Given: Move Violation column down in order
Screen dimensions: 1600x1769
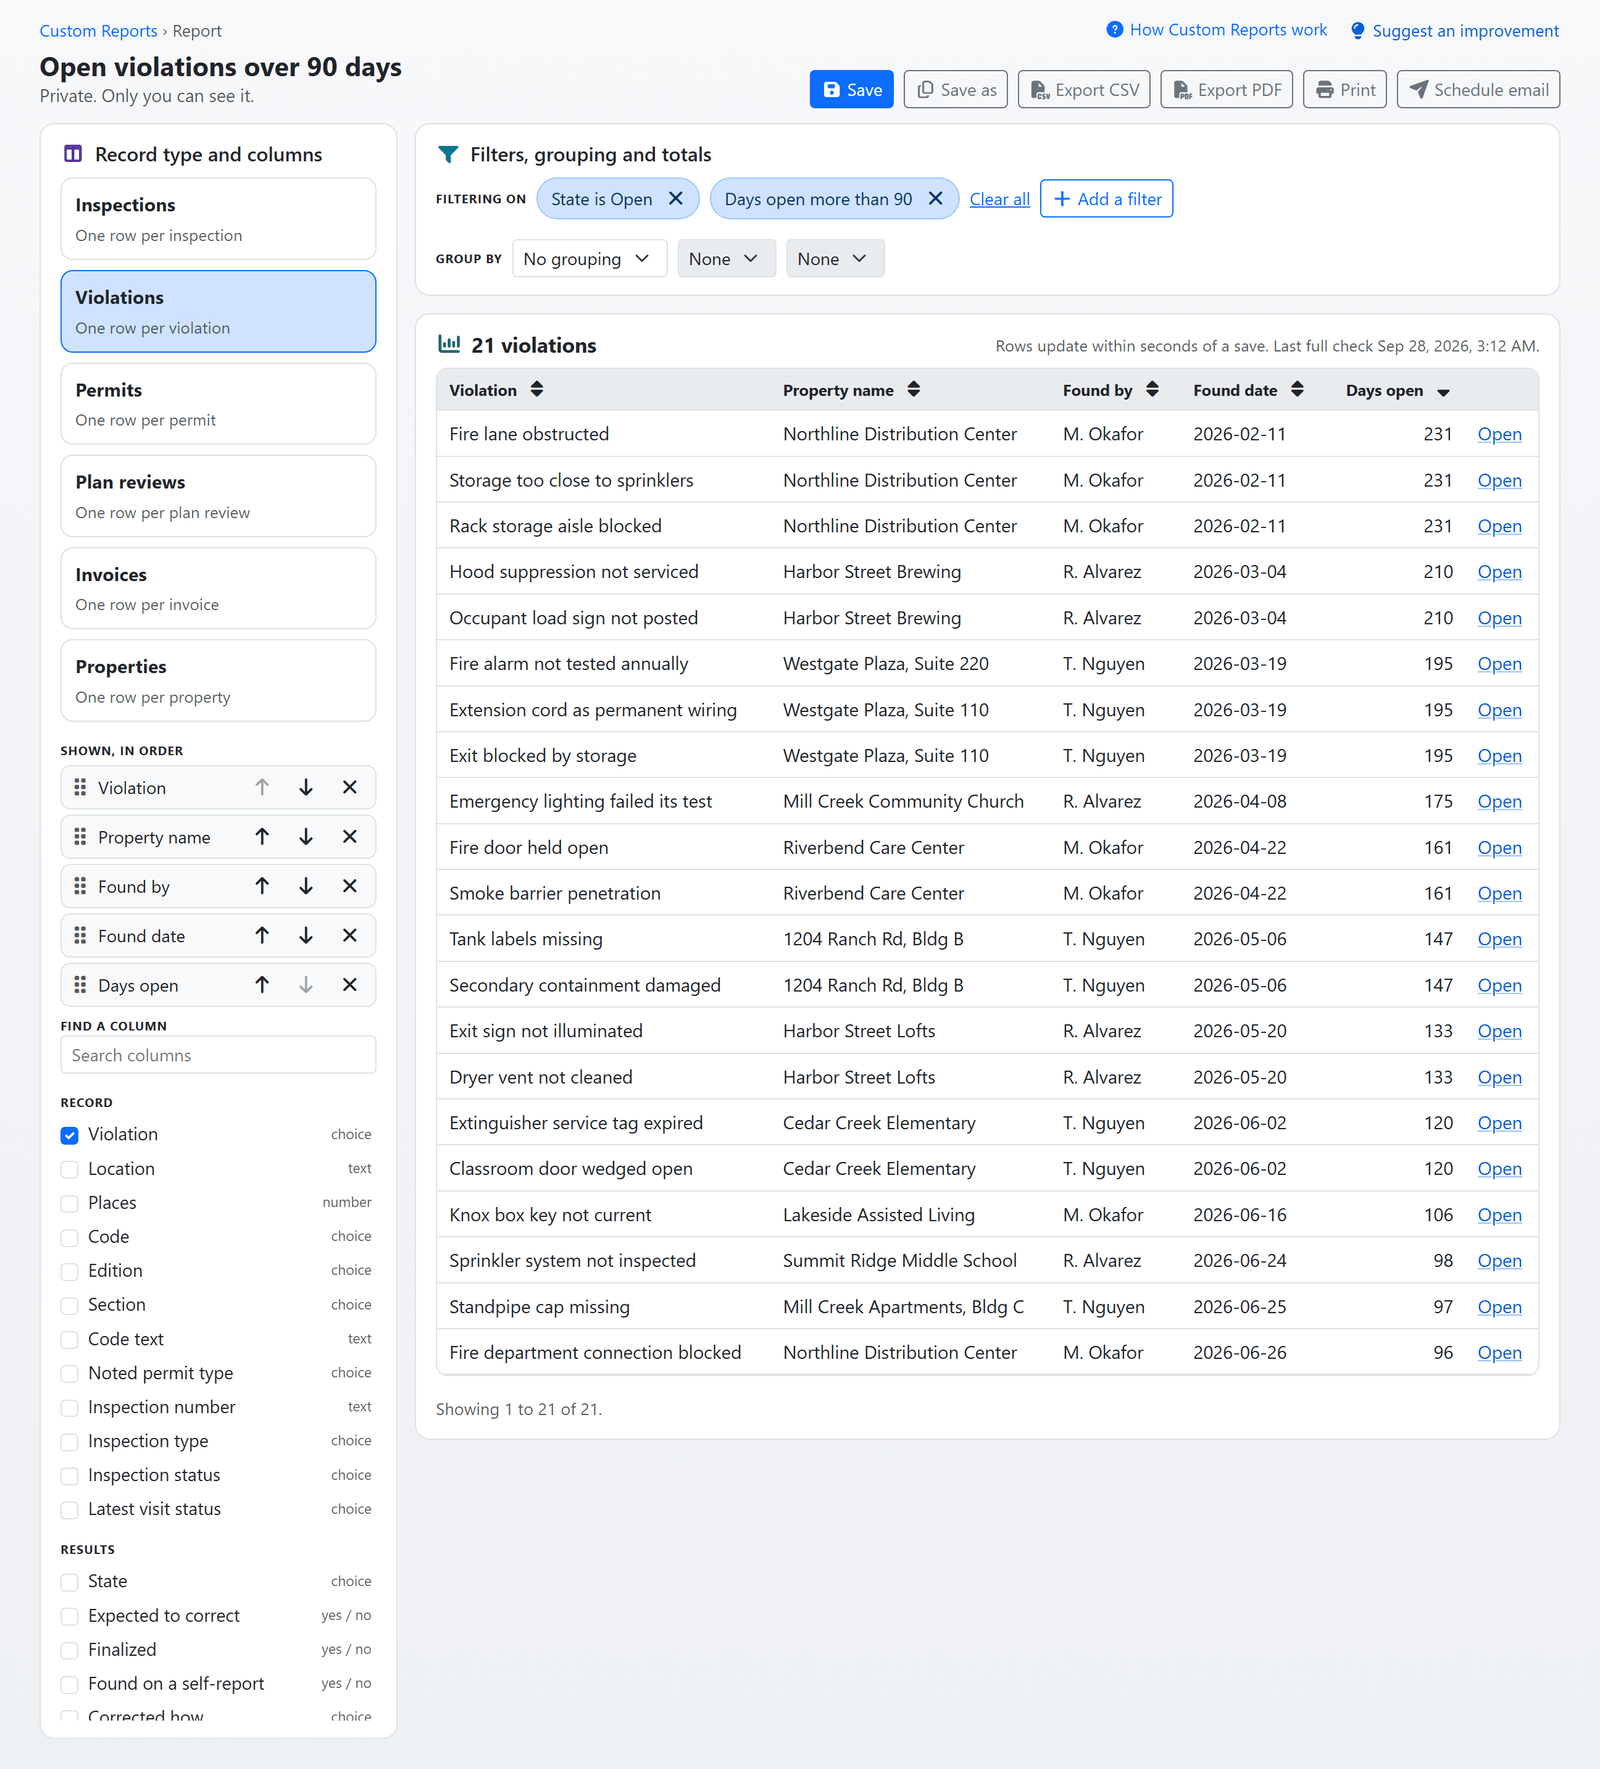Looking at the screenshot, I should pyautogui.click(x=306, y=788).
